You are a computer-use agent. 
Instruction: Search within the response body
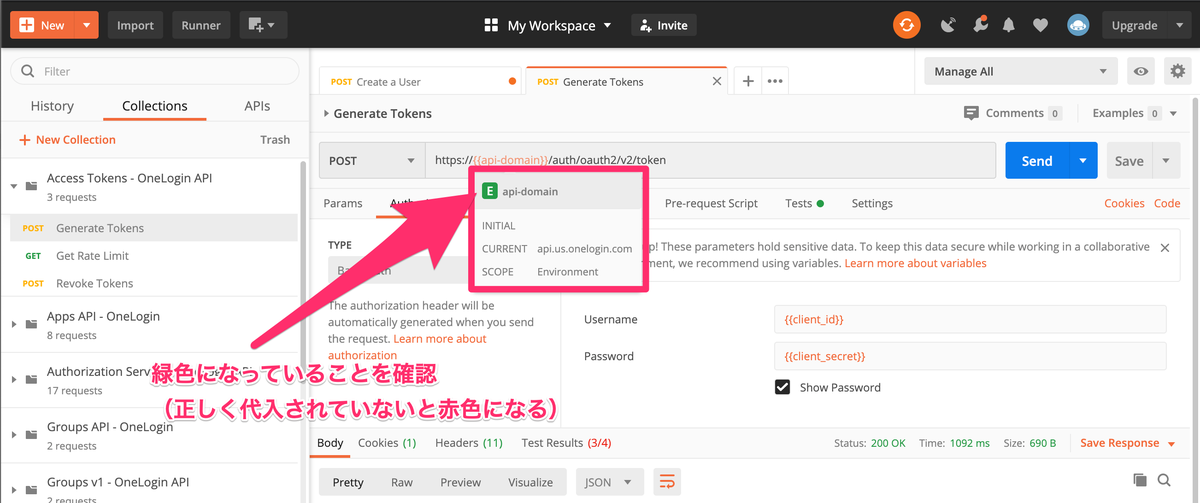[1164, 481]
